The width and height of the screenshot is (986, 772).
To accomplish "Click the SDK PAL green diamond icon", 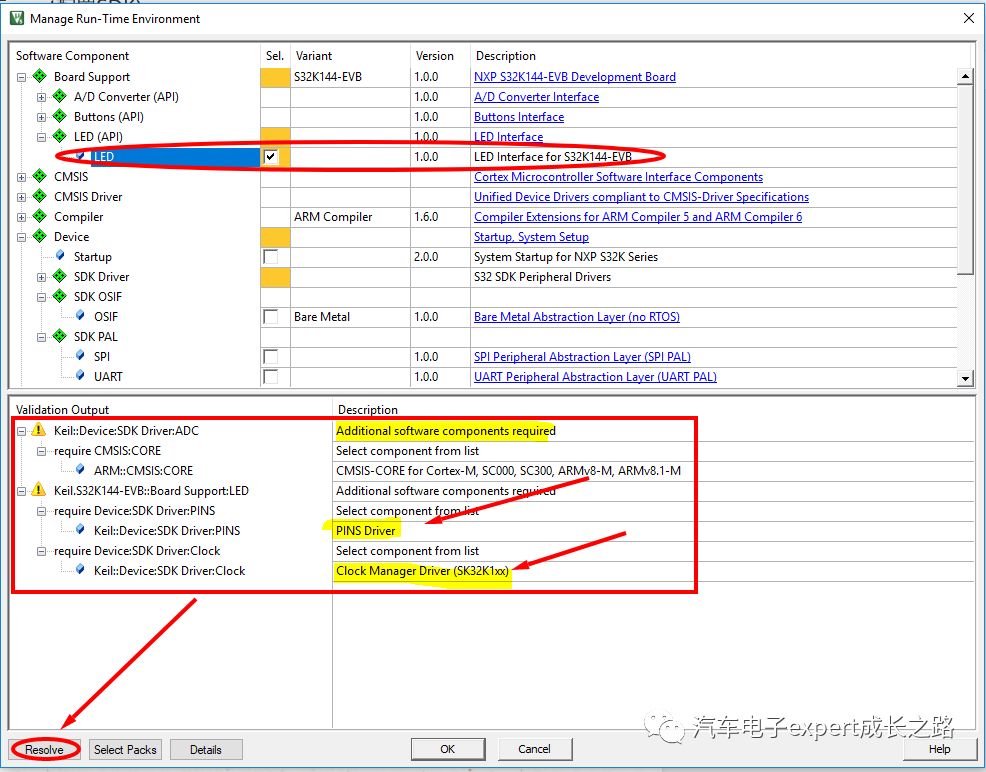I will click(x=60, y=336).
